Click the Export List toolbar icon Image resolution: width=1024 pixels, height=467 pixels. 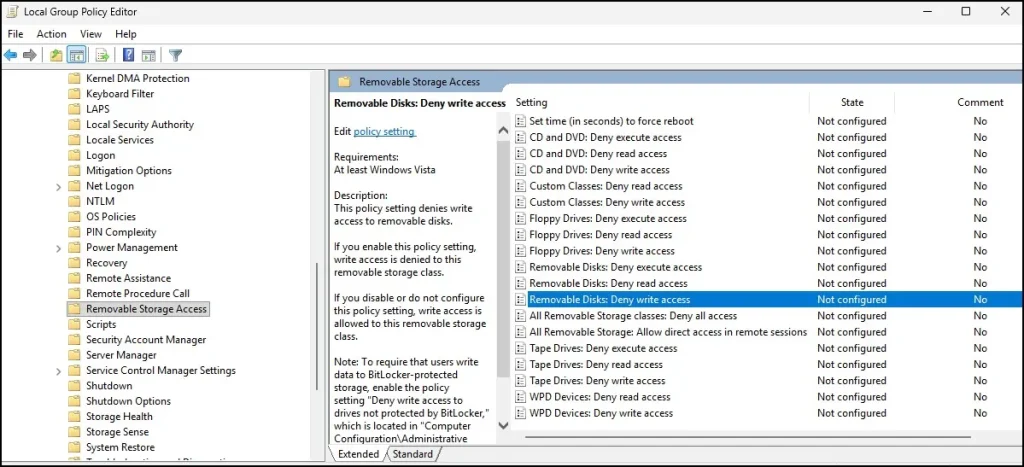[103, 56]
